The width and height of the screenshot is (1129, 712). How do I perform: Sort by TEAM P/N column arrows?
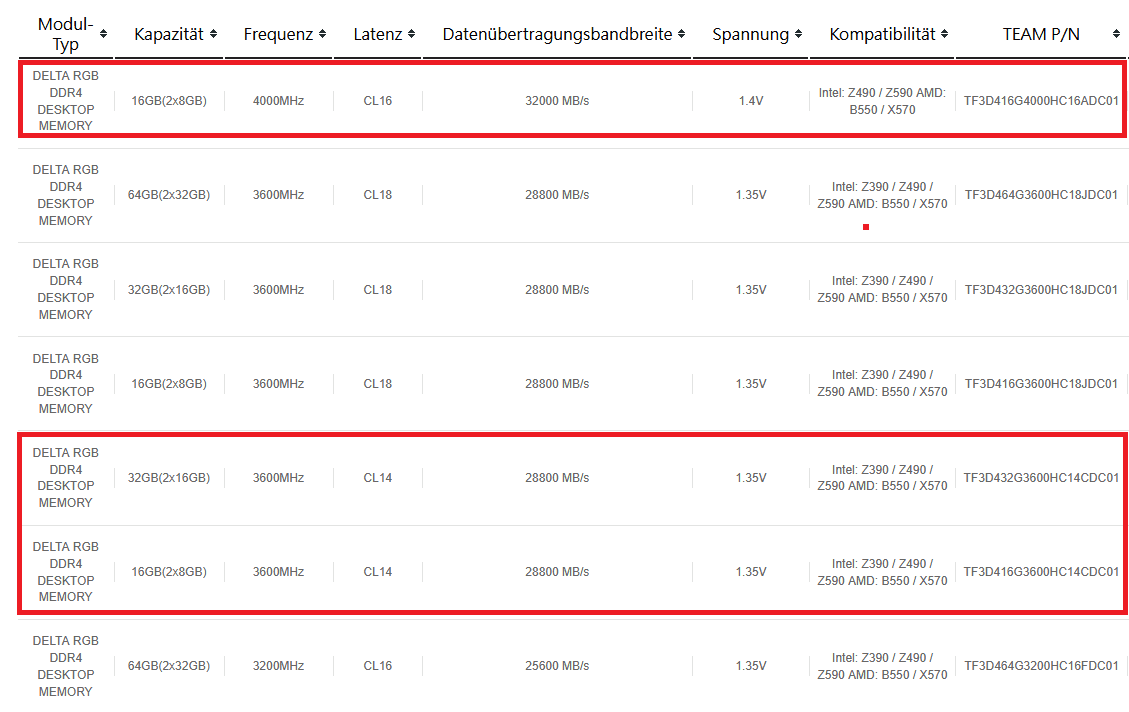1116,34
